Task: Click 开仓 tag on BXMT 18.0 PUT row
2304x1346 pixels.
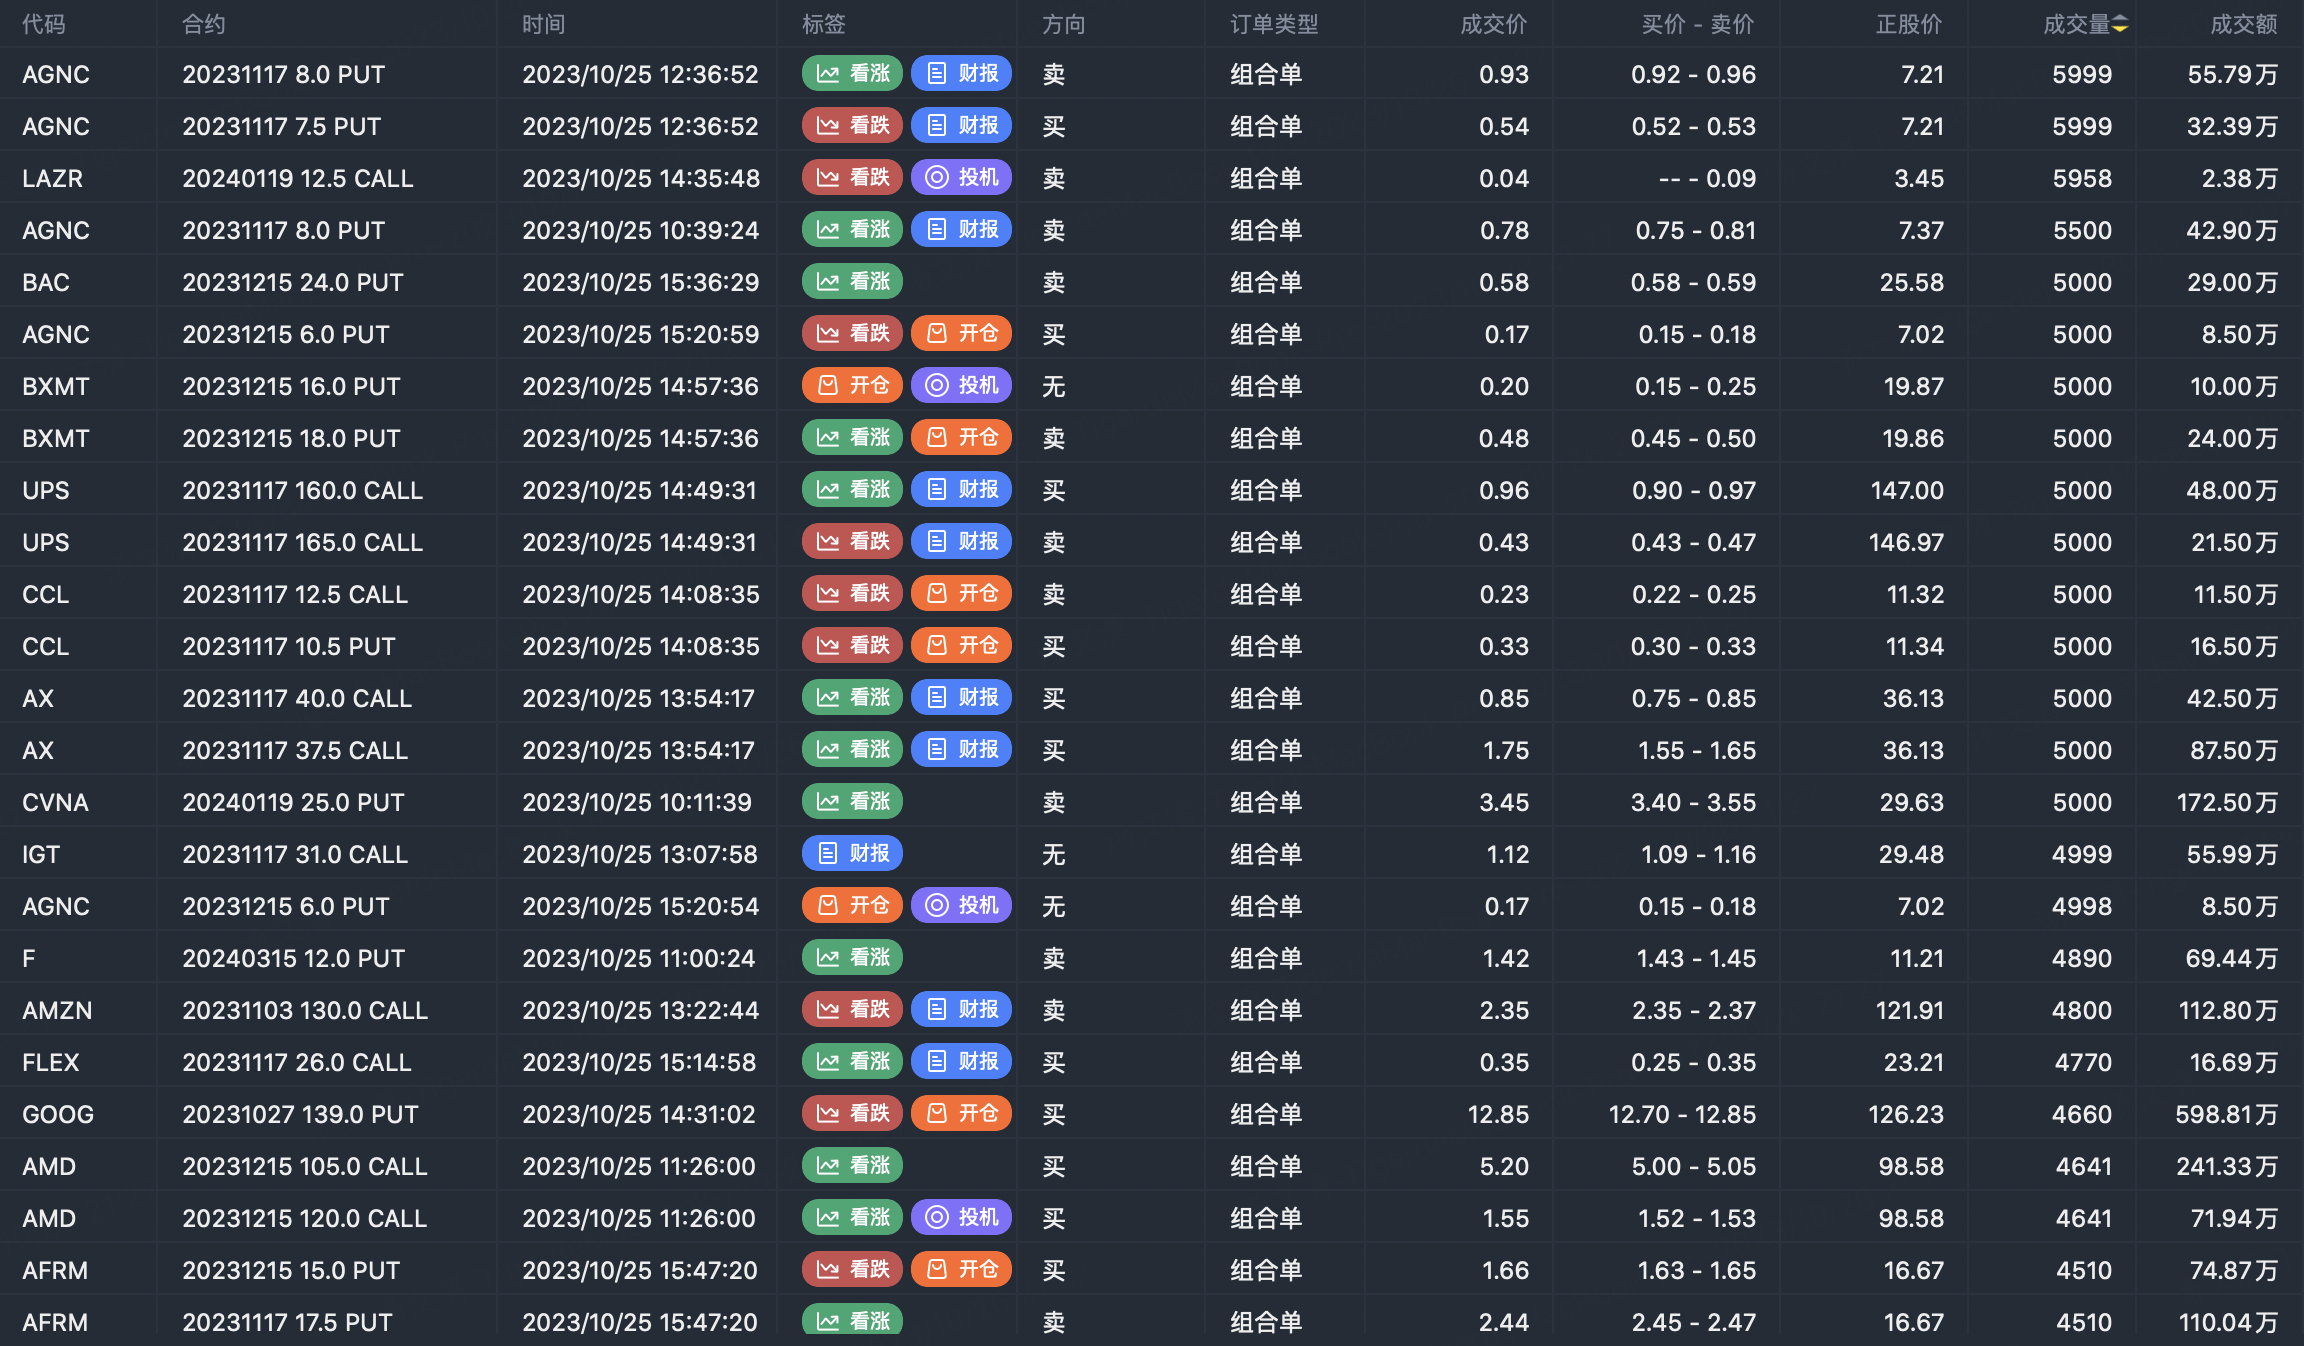Action: [961, 438]
